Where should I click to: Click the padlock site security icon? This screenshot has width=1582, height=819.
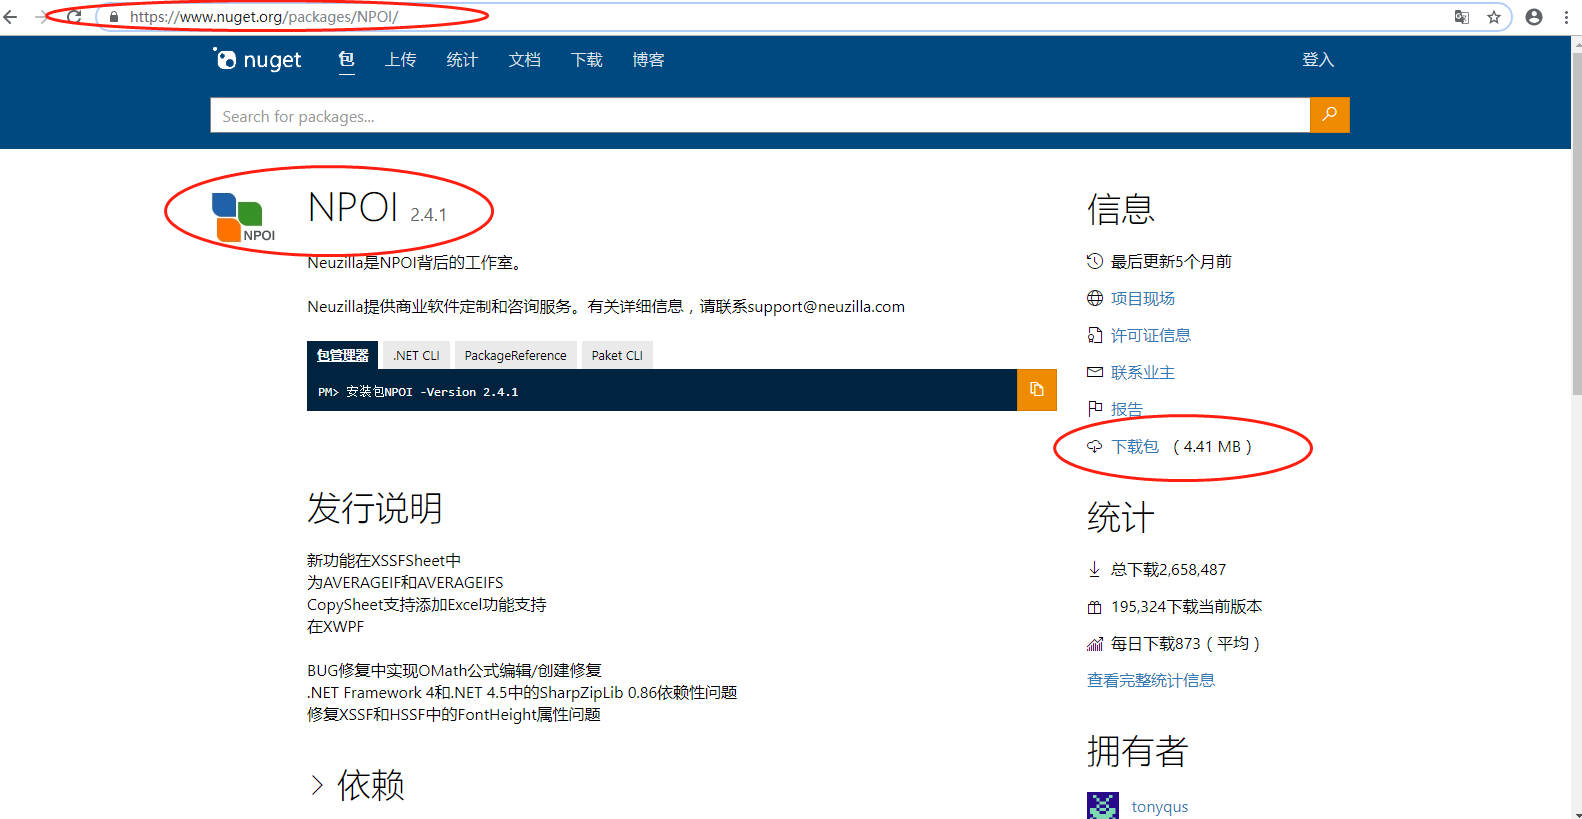[114, 17]
